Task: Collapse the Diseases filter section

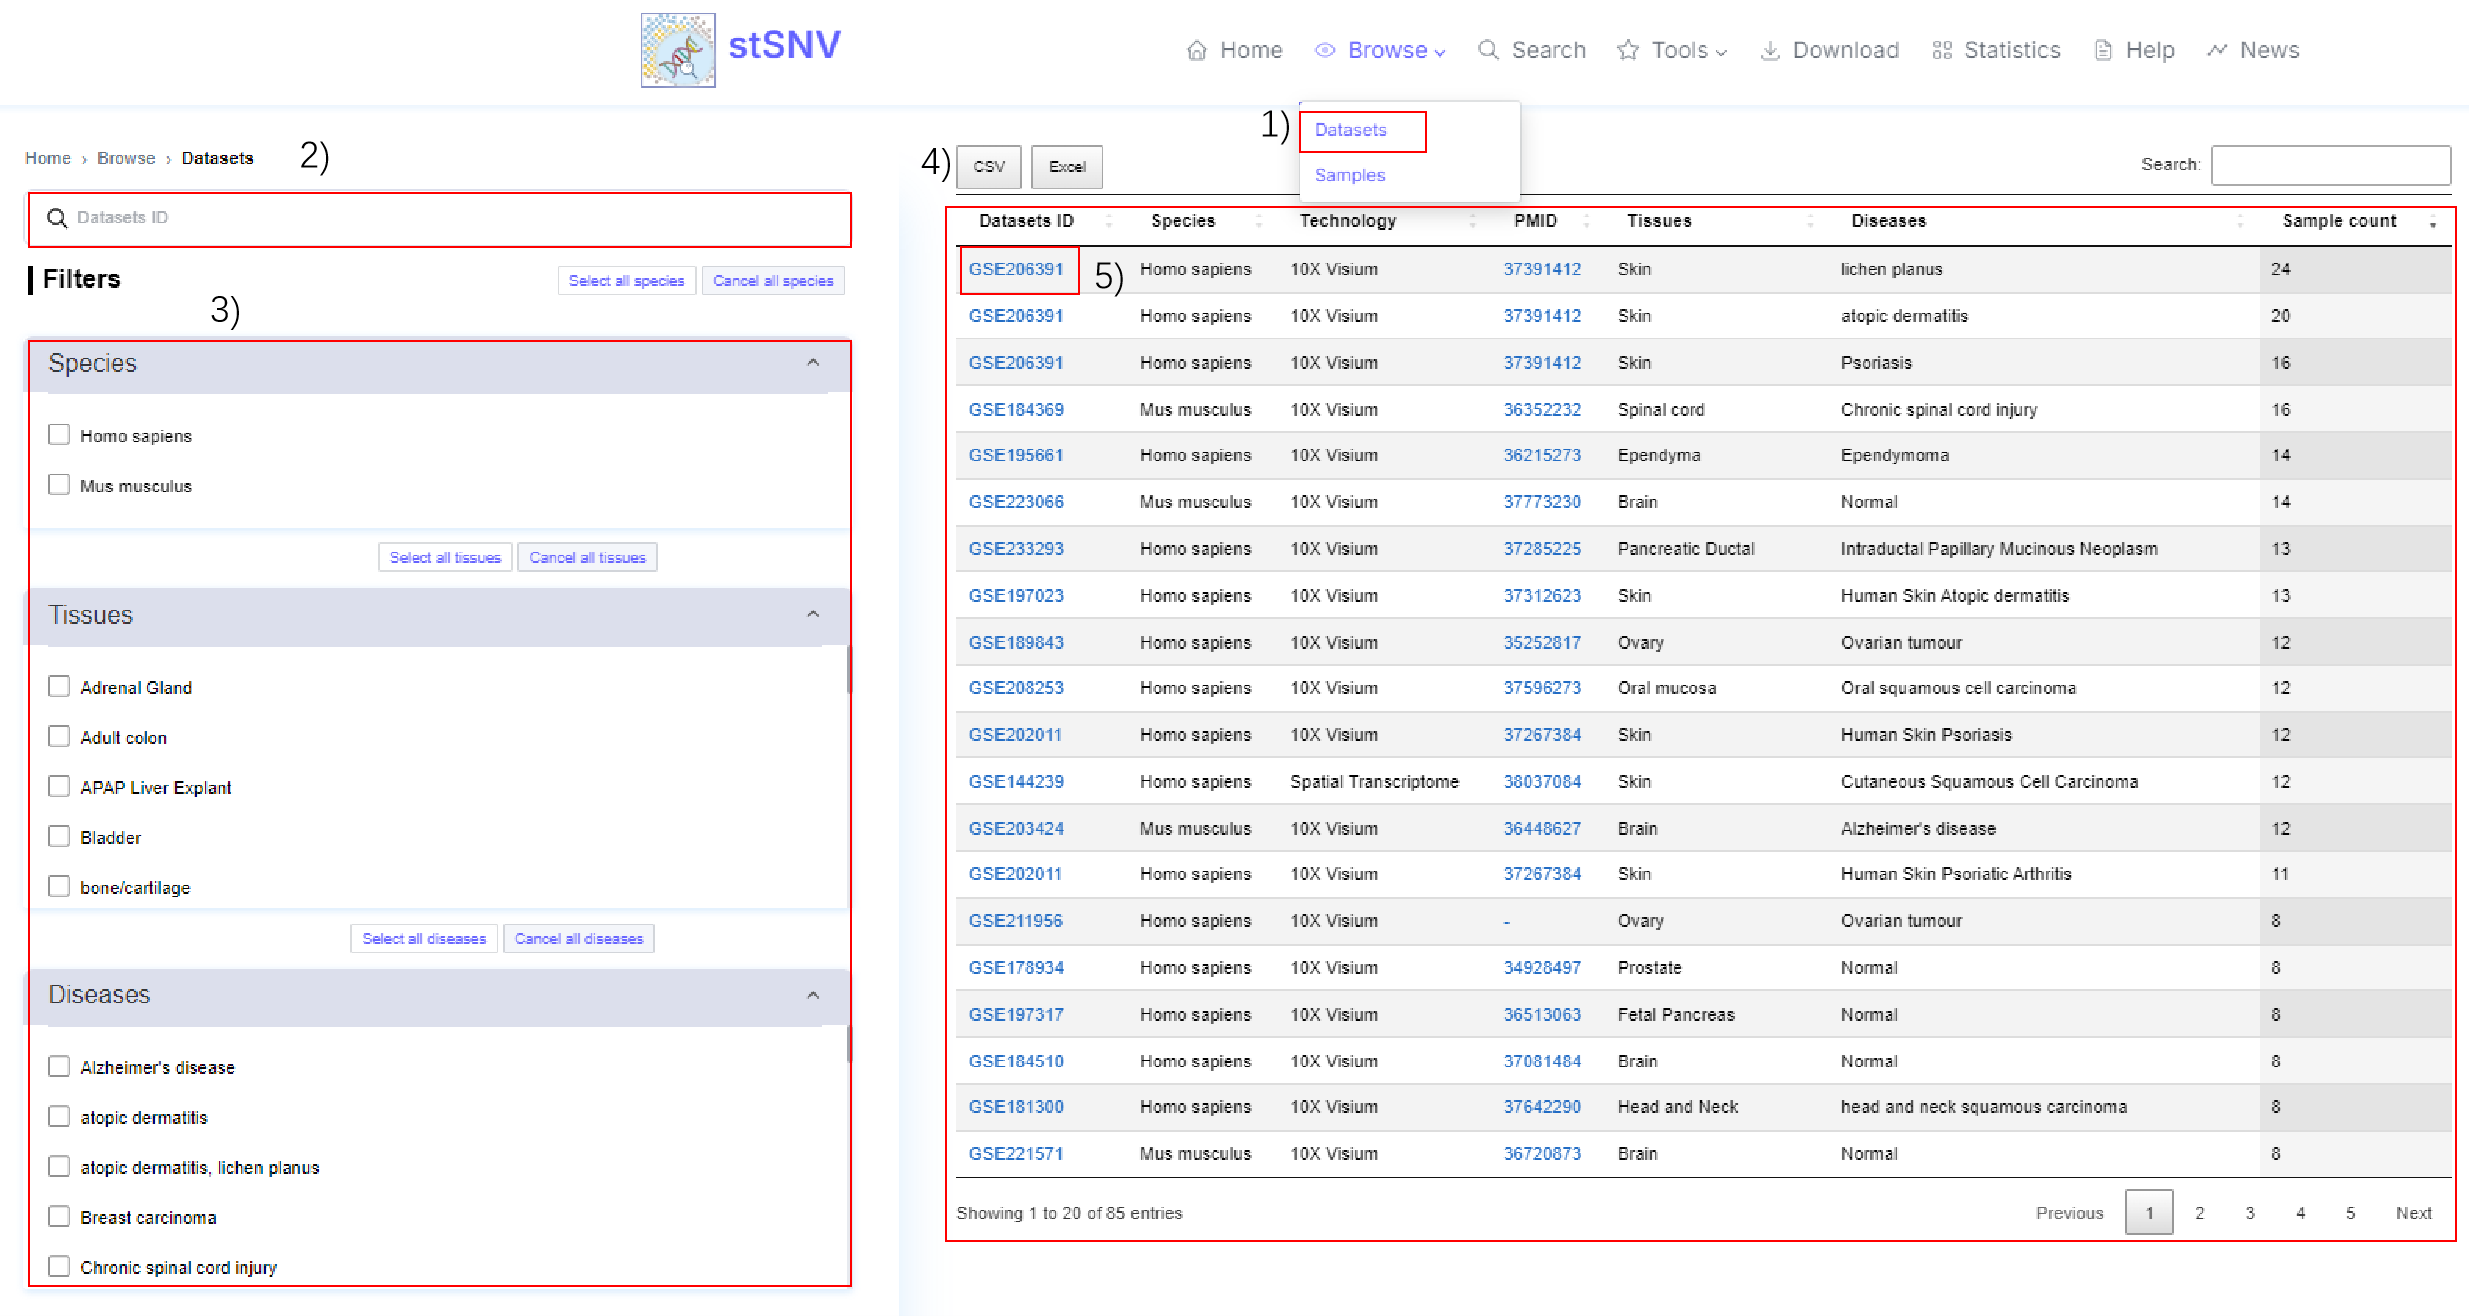Action: pyautogui.click(x=813, y=995)
